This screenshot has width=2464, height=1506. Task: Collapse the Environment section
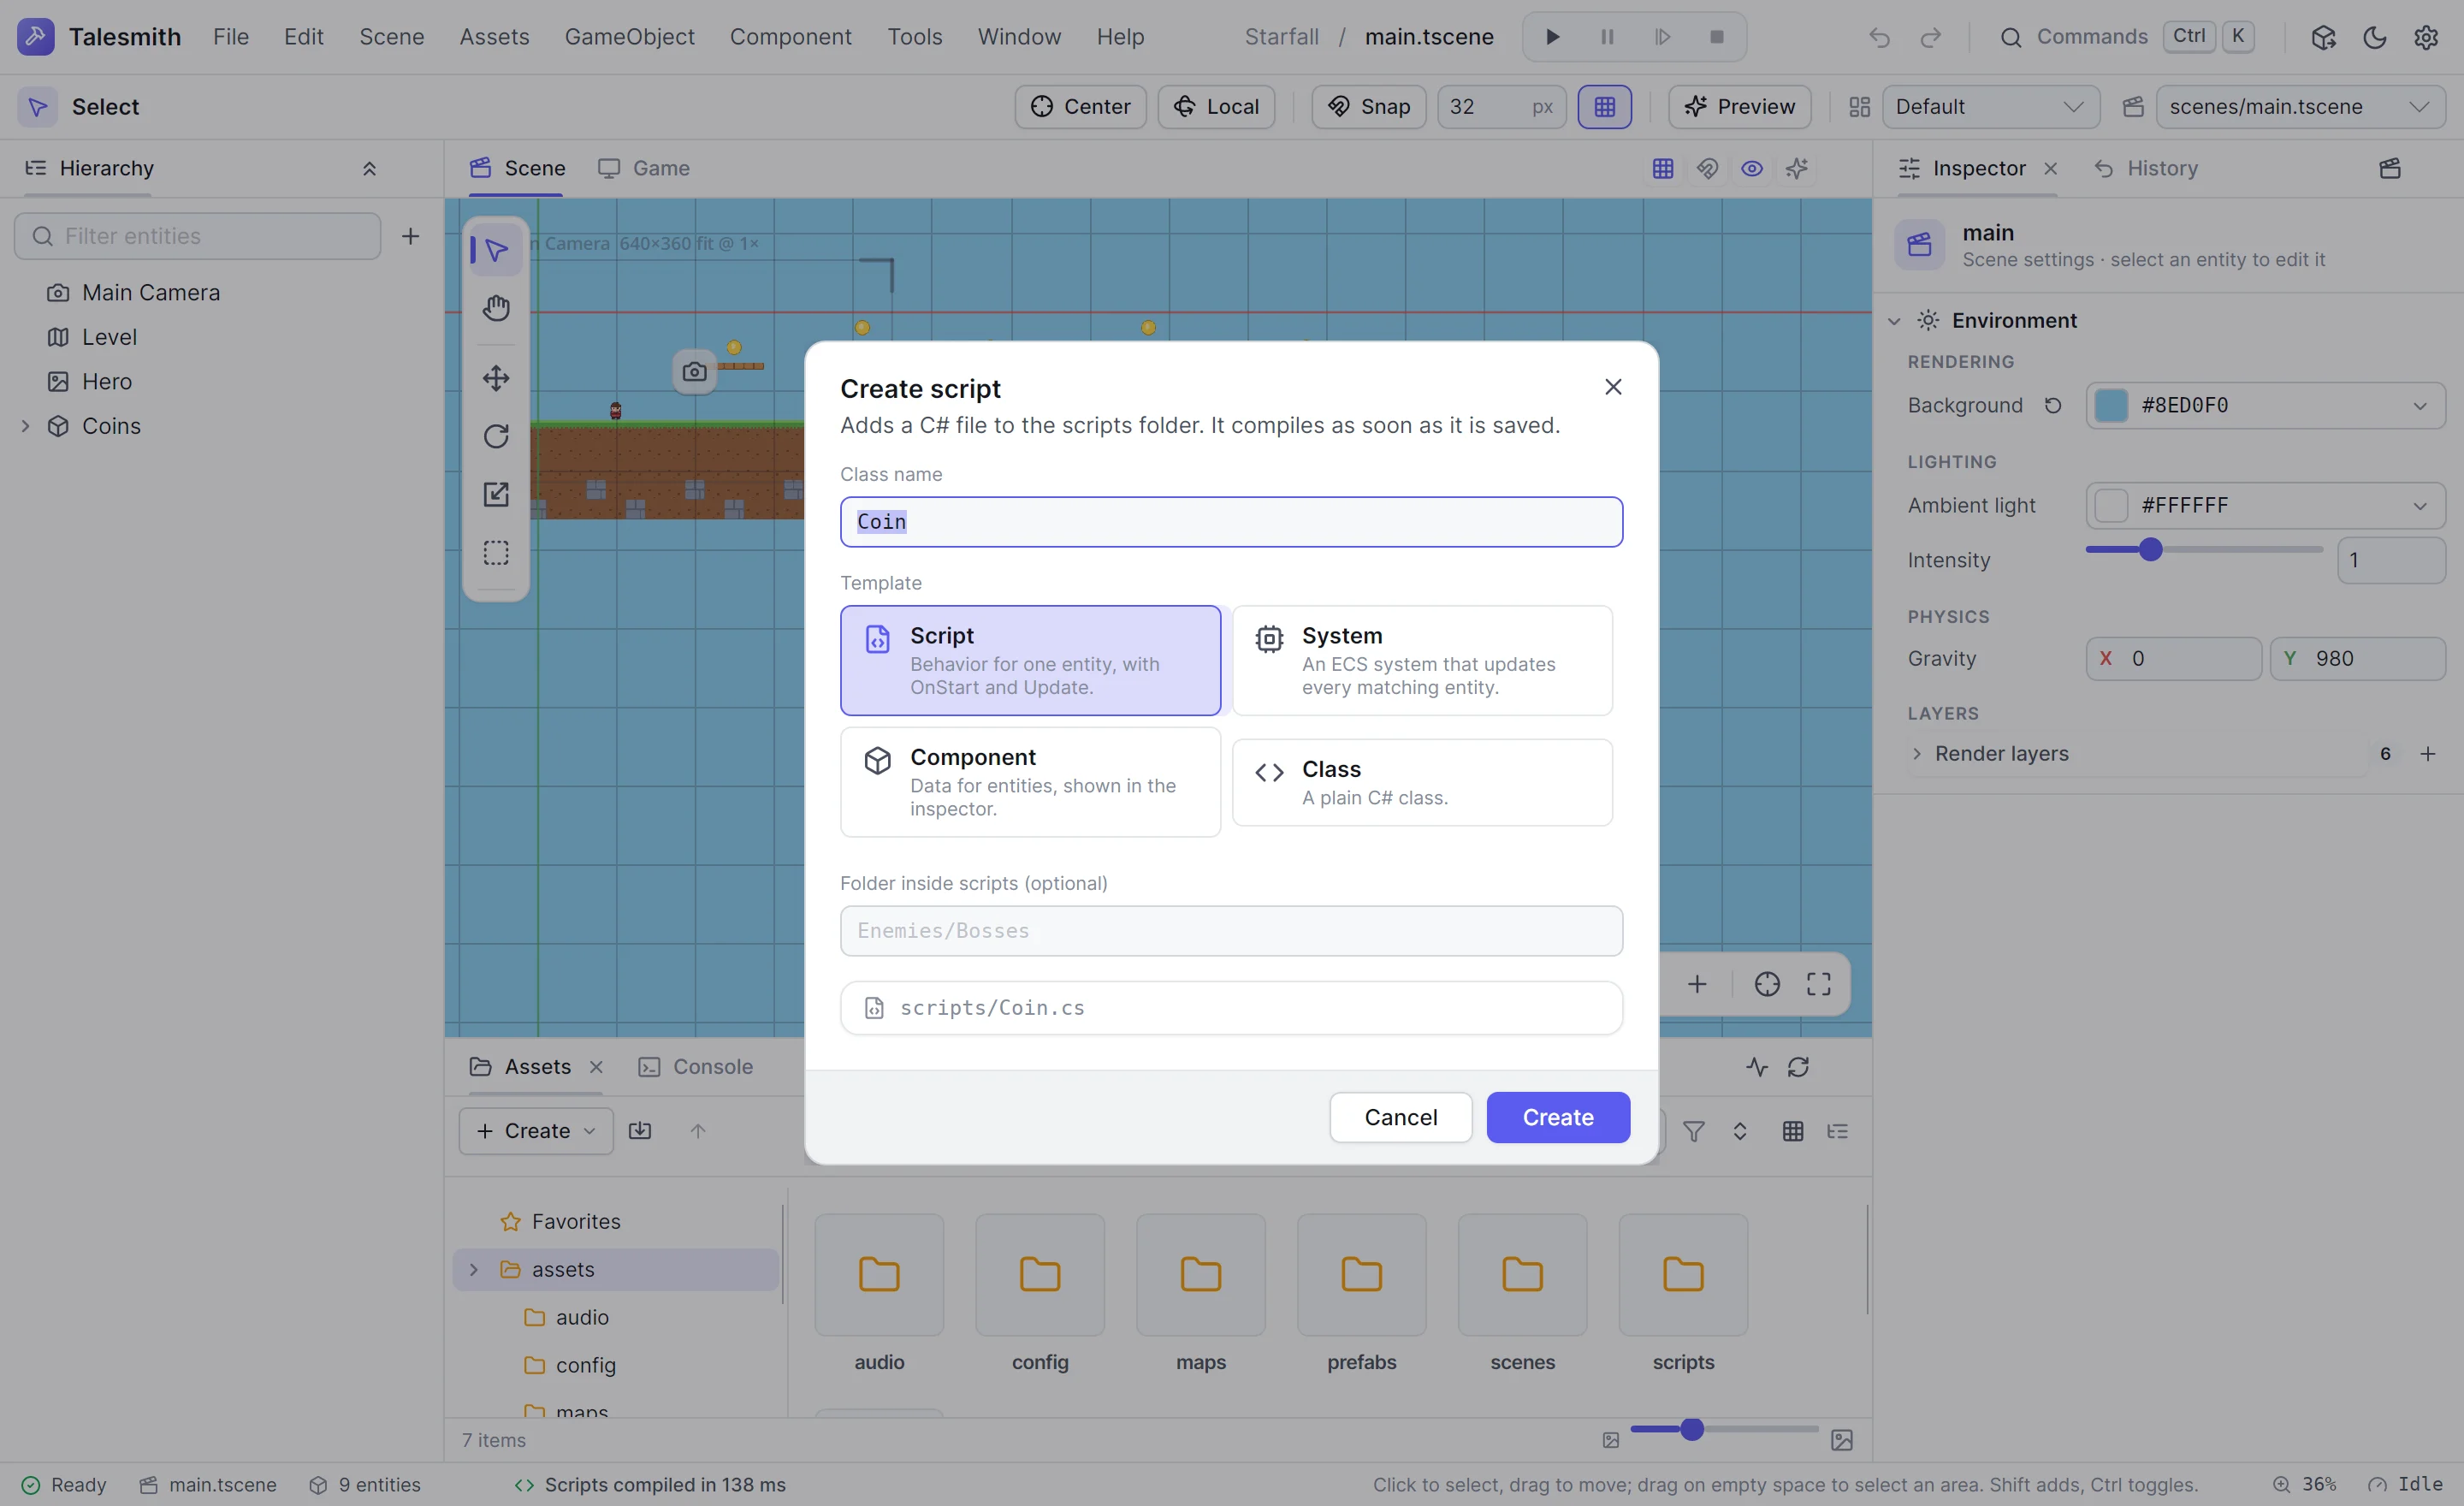(1894, 321)
